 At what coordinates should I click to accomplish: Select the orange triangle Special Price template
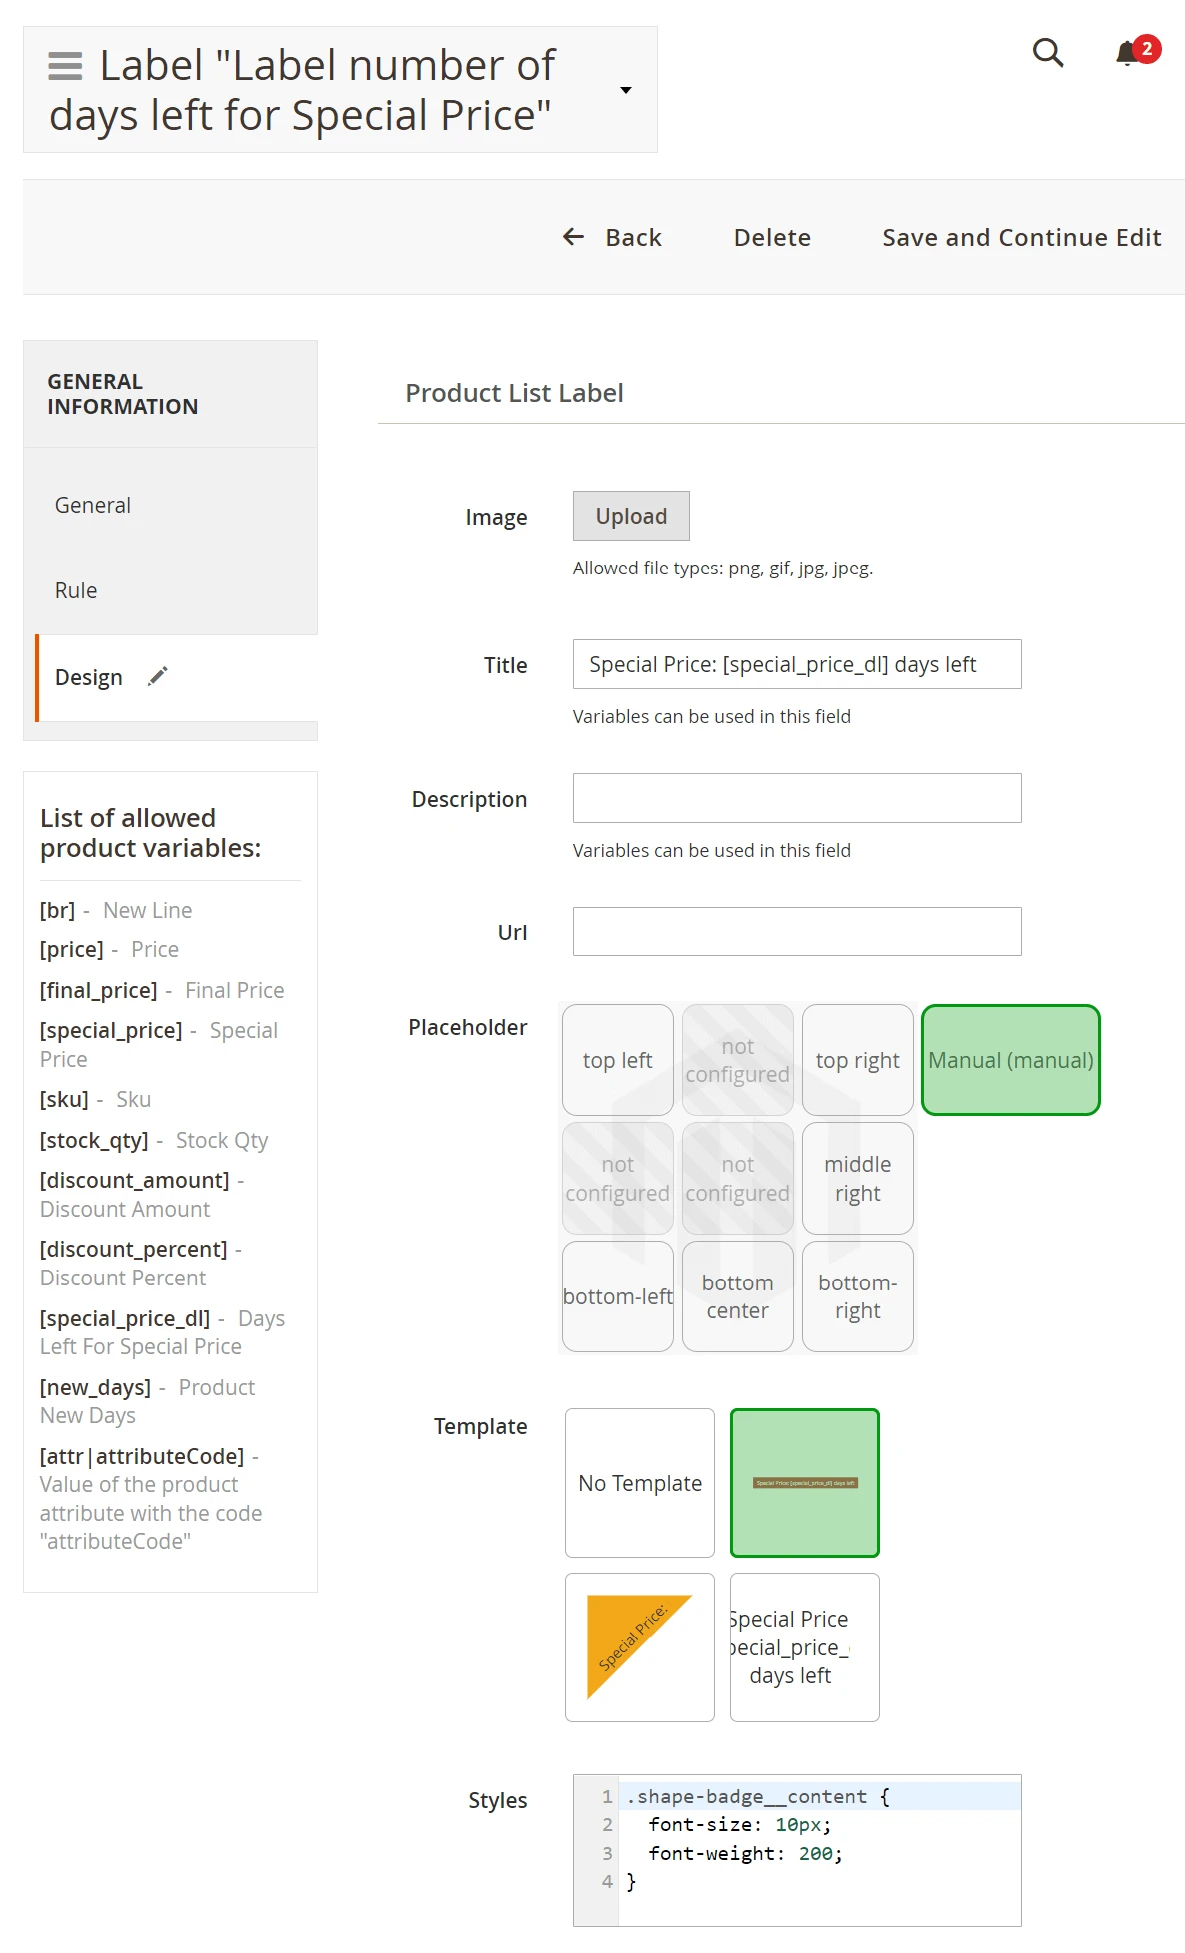click(x=639, y=1647)
